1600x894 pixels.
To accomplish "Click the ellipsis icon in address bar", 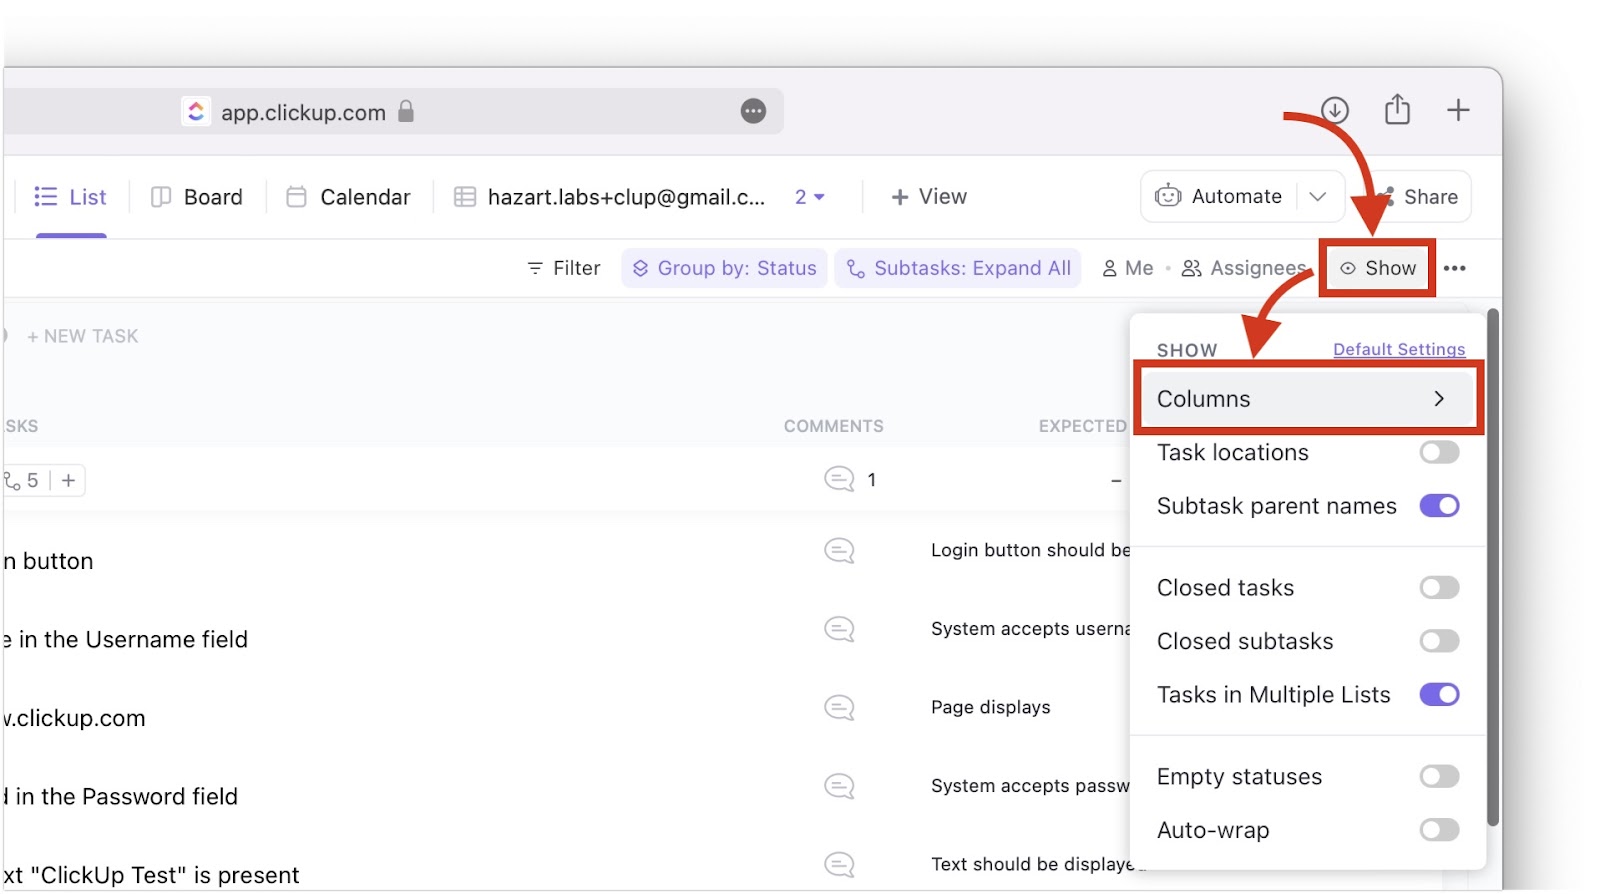I will [x=753, y=111].
